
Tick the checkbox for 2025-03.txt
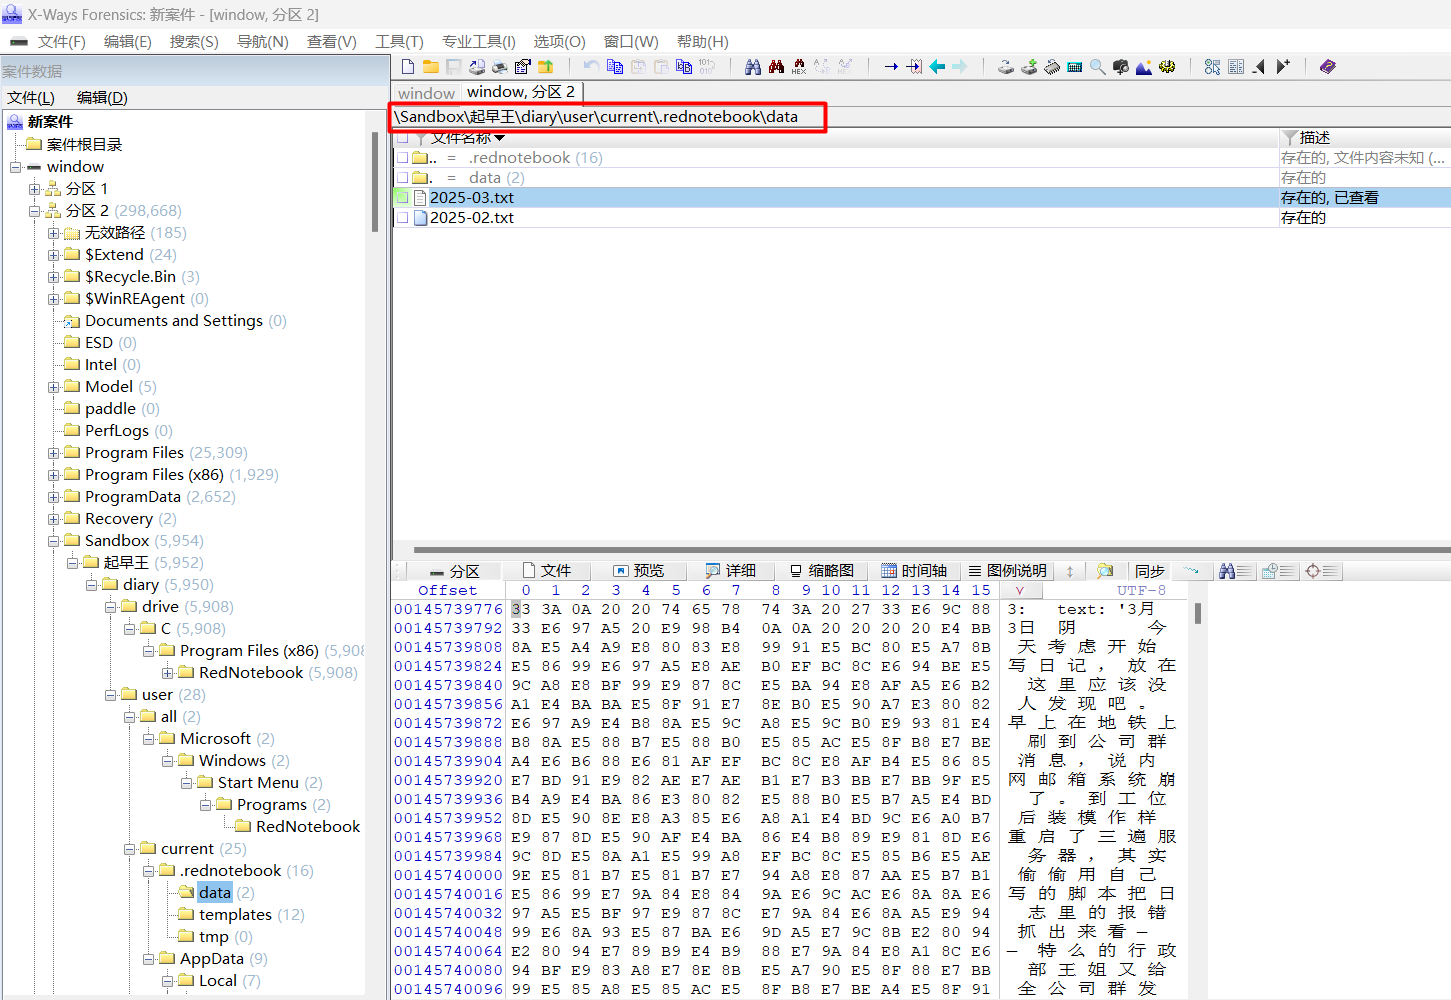point(402,198)
